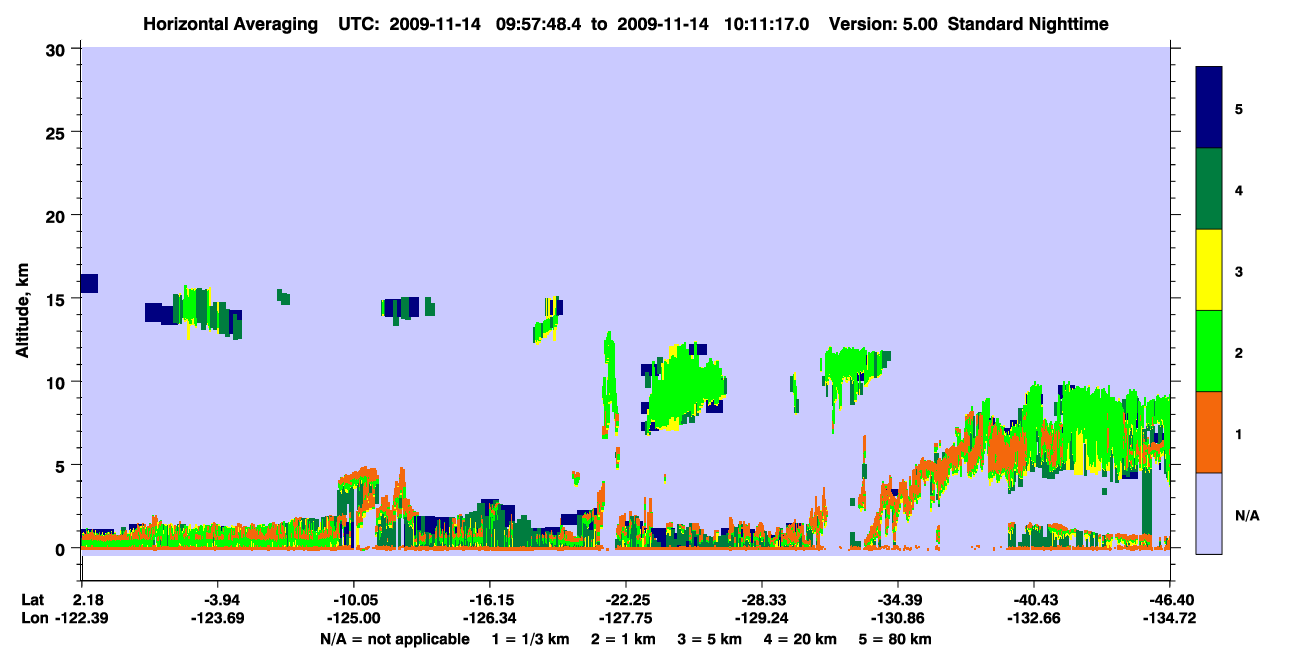
Task: Click longitude value -130.86
Action: (x=898, y=618)
